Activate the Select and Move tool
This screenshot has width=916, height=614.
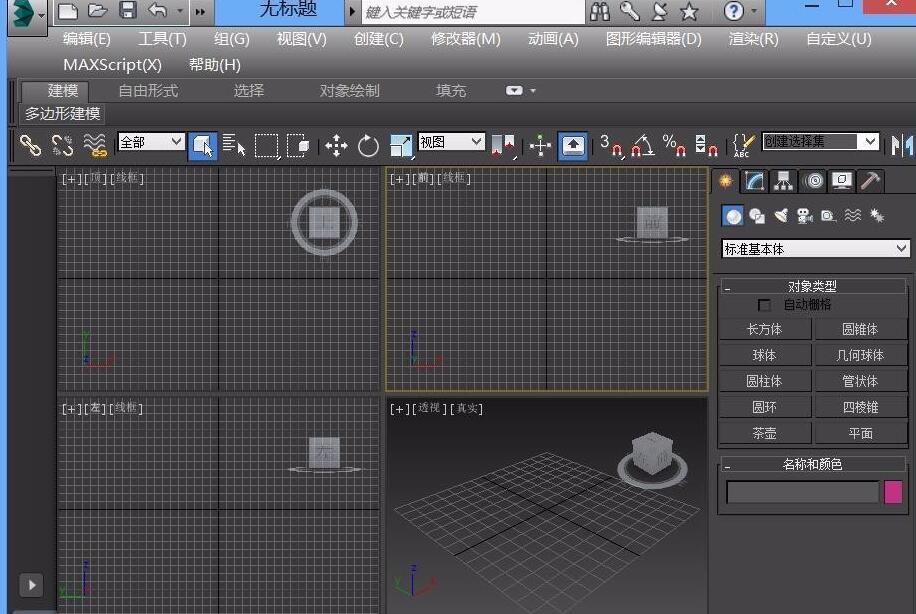point(336,146)
